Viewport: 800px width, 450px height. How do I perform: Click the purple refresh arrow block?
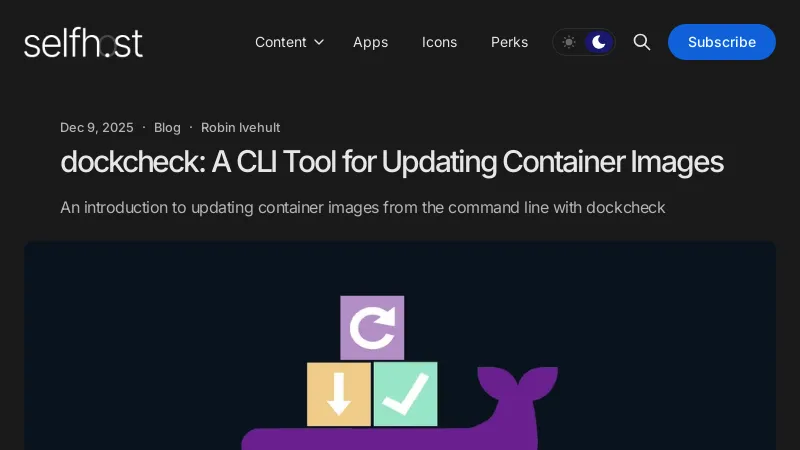pyautogui.click(x=372, y=328)
